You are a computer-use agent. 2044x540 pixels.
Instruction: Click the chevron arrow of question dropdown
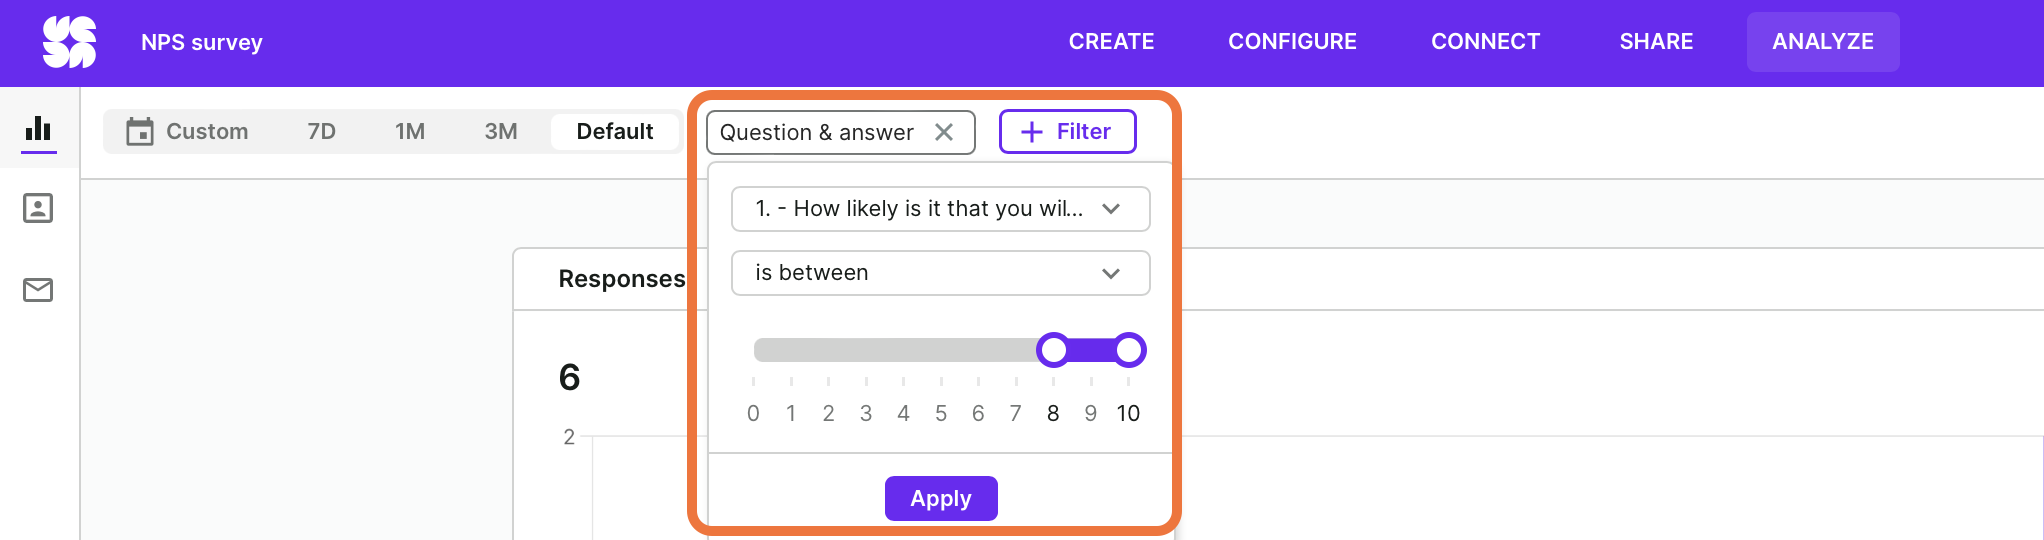1111,209
